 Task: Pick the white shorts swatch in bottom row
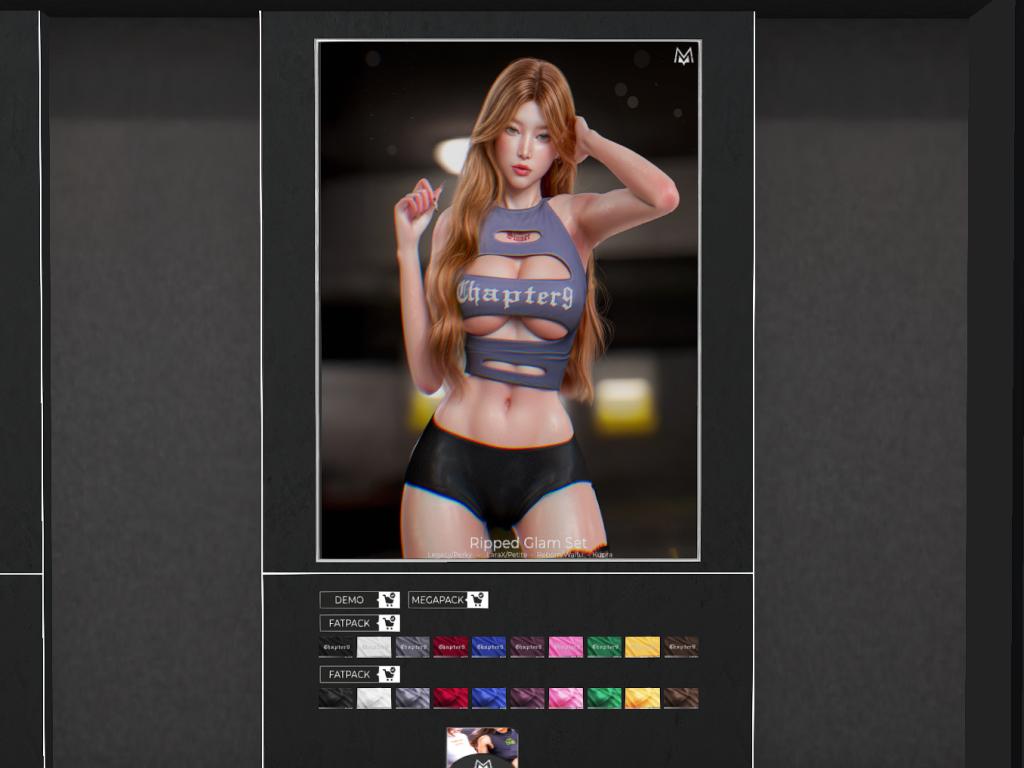[374, 698]
